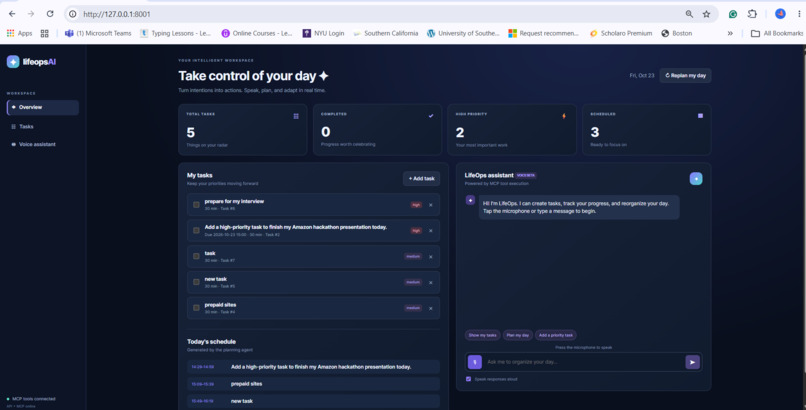Send the assistant message with arrow button
This screenshot has width=806, height=410.
pos(692,362)
